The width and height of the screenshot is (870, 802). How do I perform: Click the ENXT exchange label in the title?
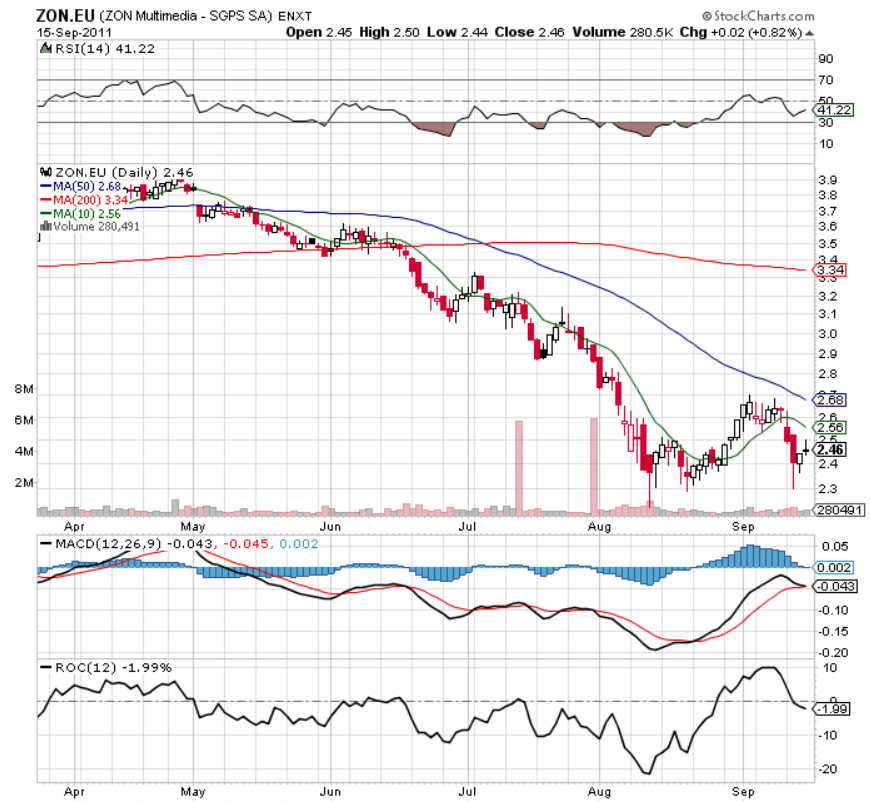point(295,16)
